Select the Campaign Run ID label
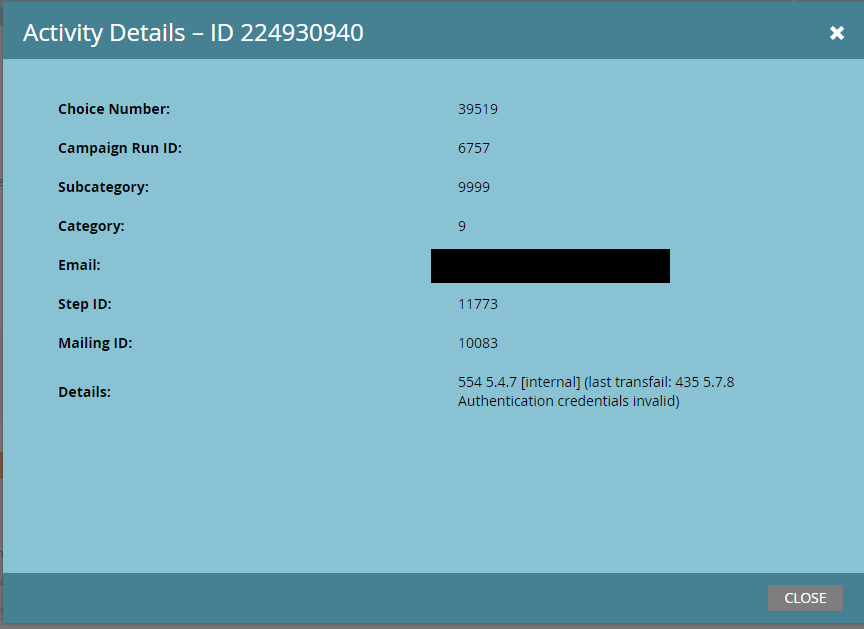The height and width of the screenshot is (629, 864). [x=120, y=148]
